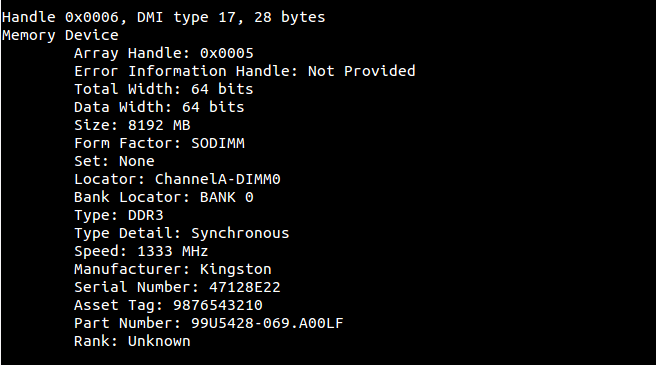Click the Type Detail value Synchronous
The image size is (656, 365).
pyautogui.click(x=240, y=233)
